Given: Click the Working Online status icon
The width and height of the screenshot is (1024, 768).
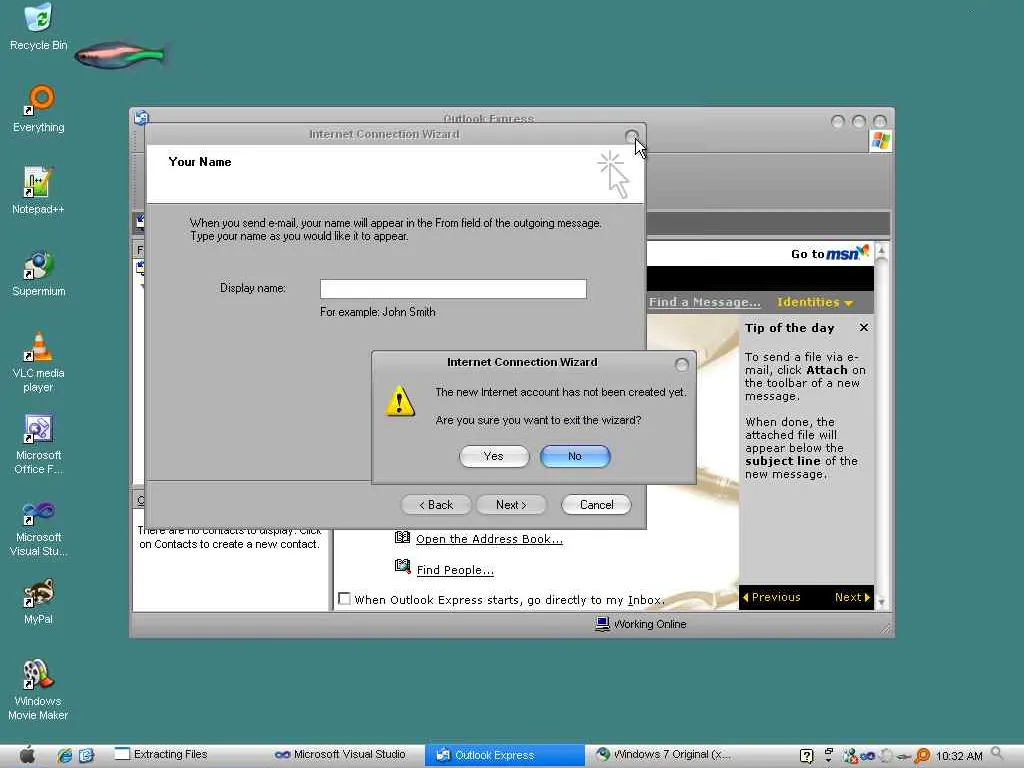Looking at the screenshot, I should 602,624.
